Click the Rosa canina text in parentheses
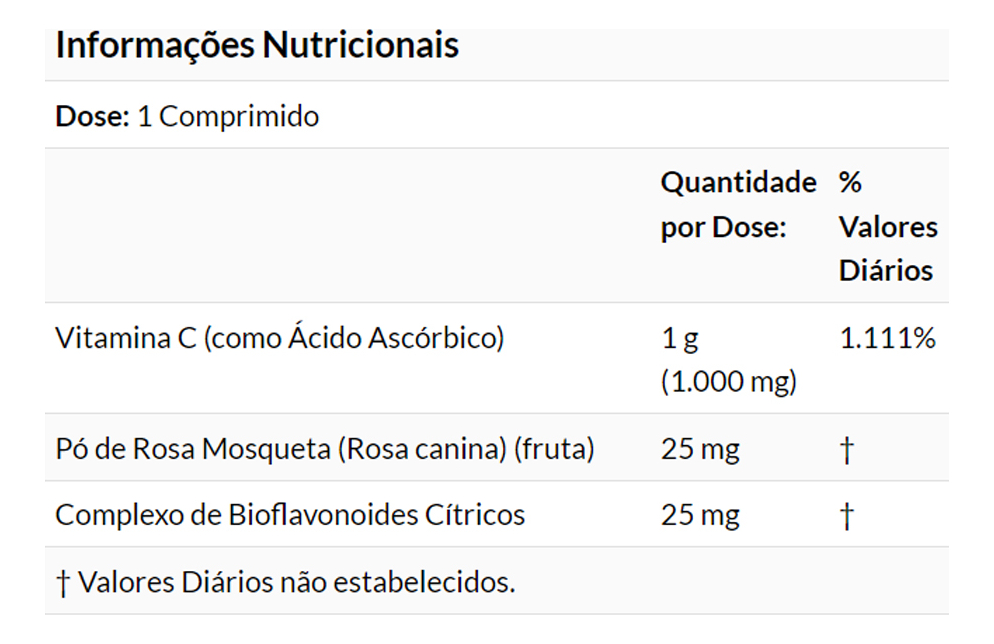The height and width of the screenshot is (644, 994). (x=424, y=450)
